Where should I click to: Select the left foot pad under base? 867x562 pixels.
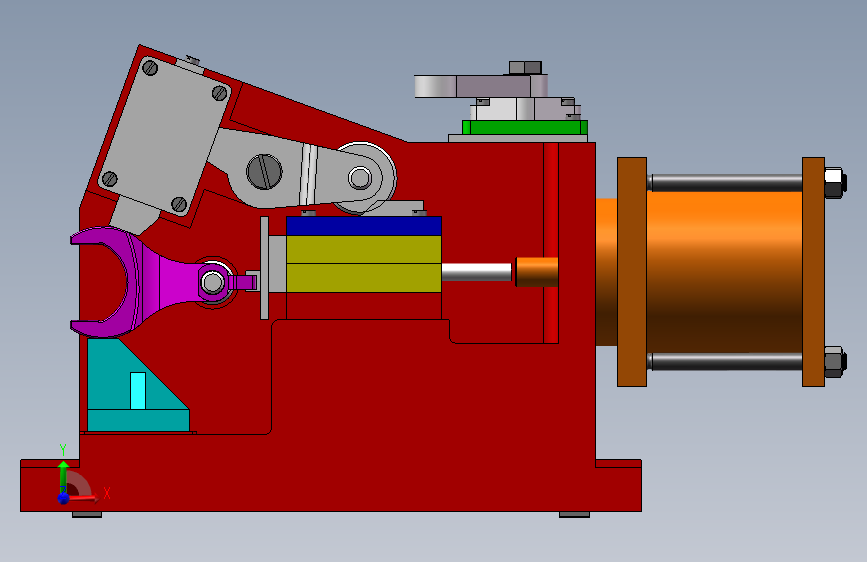(x=87, y=514)
